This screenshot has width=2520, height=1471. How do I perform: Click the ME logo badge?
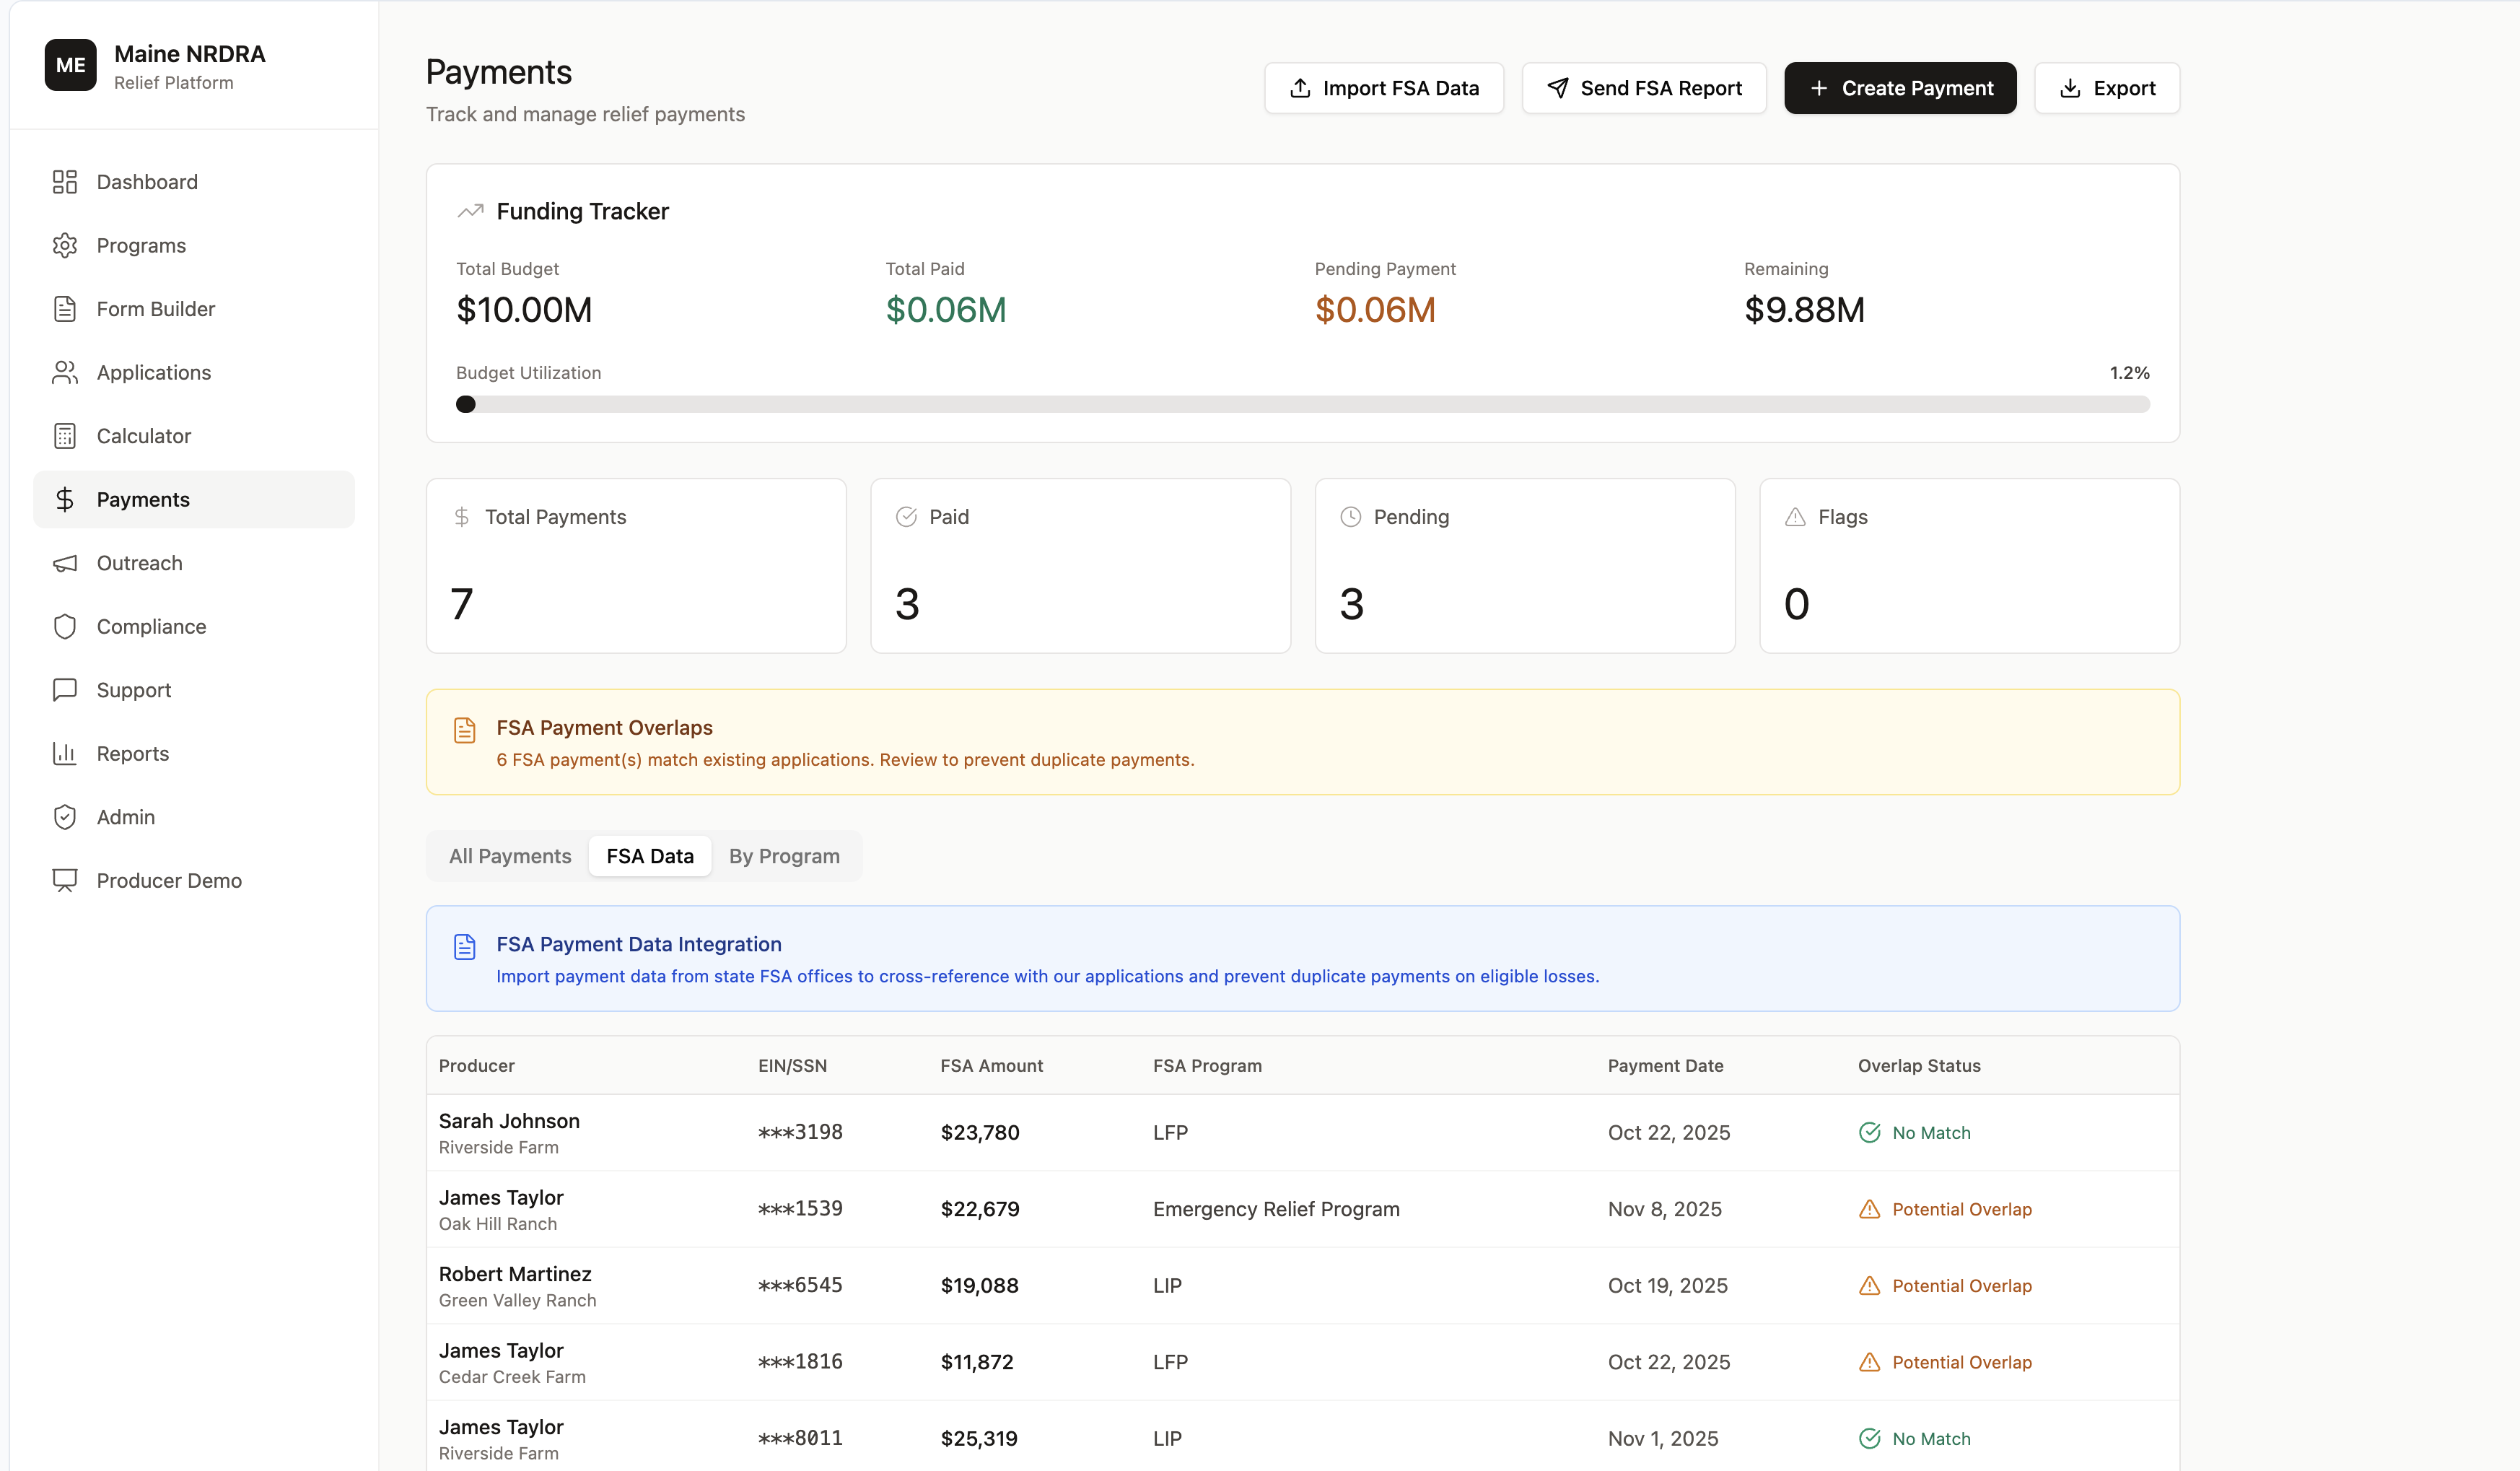(70, 65)
